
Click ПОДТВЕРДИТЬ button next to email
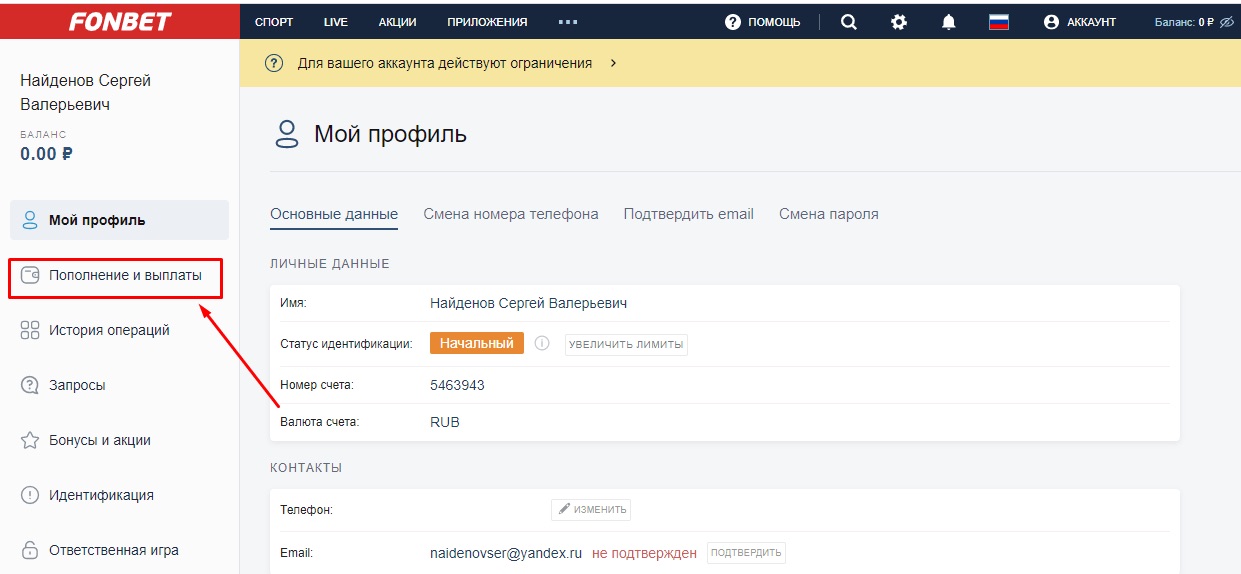pyautogui.click(x=746, y=552)
